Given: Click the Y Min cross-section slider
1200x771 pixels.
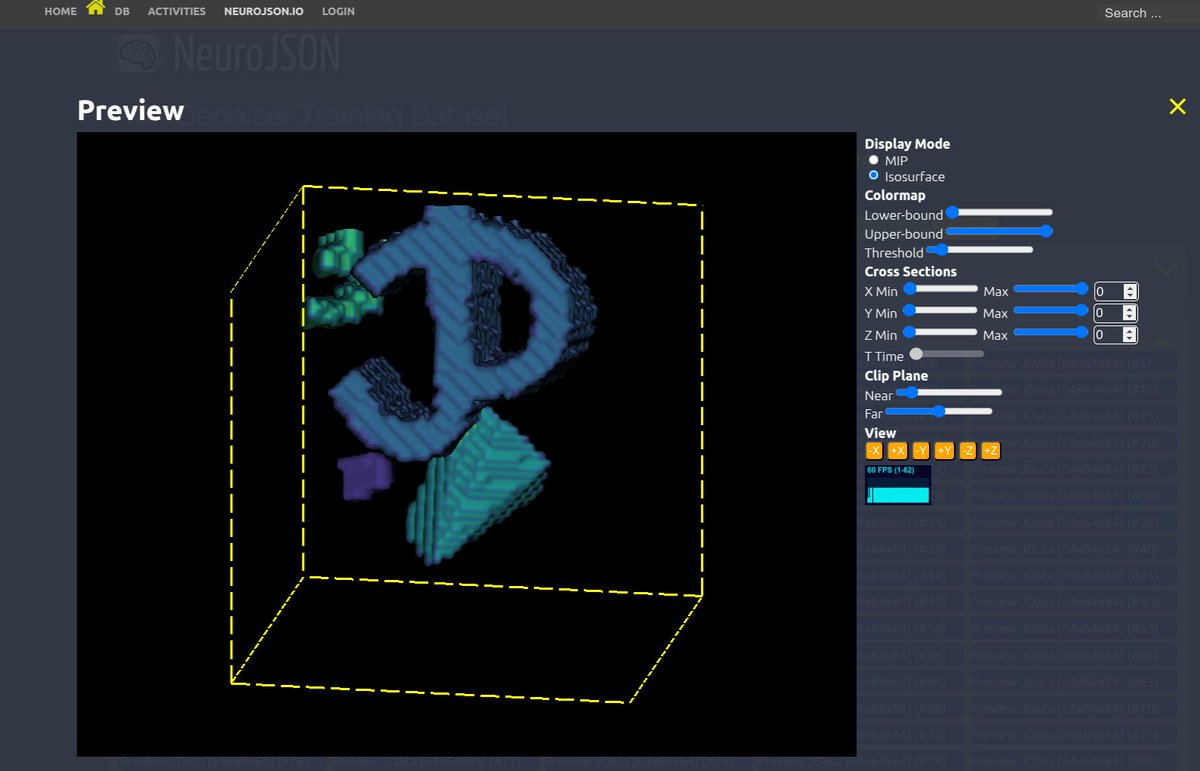Looking at the screenshot, I should (x=940, y=311).
